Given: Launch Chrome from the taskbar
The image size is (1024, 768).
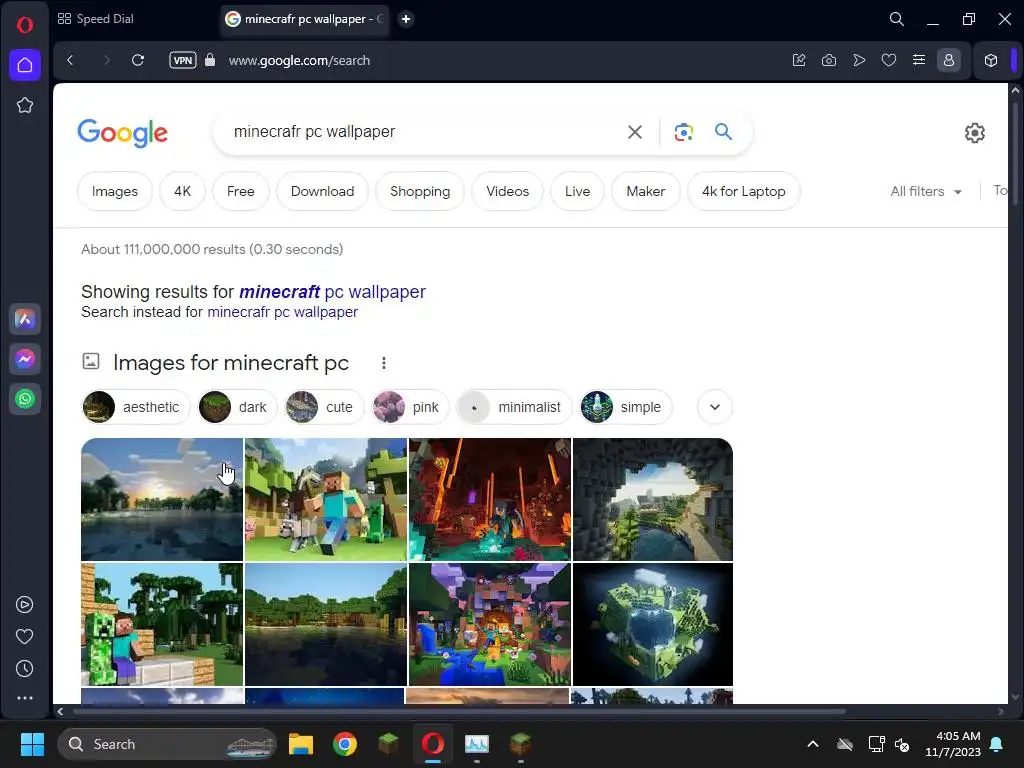Looking at the screenshot, I should pos(345,744).
